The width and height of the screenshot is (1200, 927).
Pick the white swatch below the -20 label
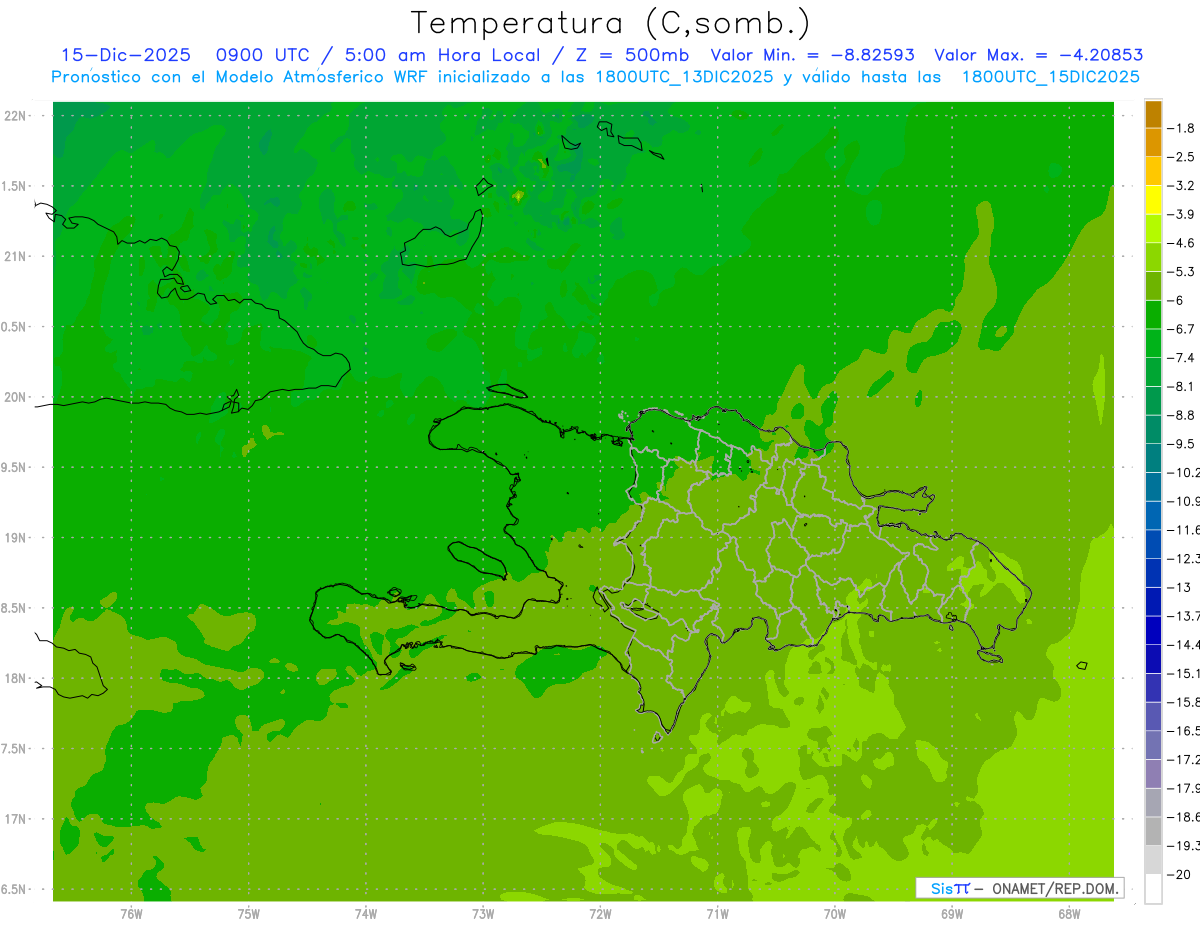1153,889
